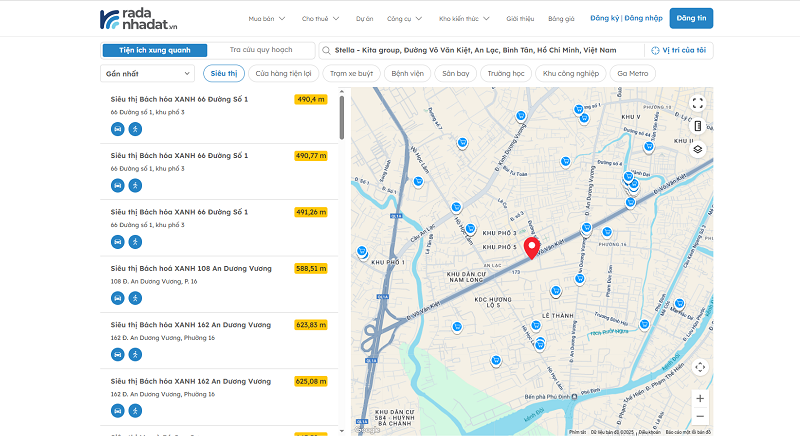This screenshot has width=800, height=443.
Task: Go to the Dự án page
Action: pos(364,18)
